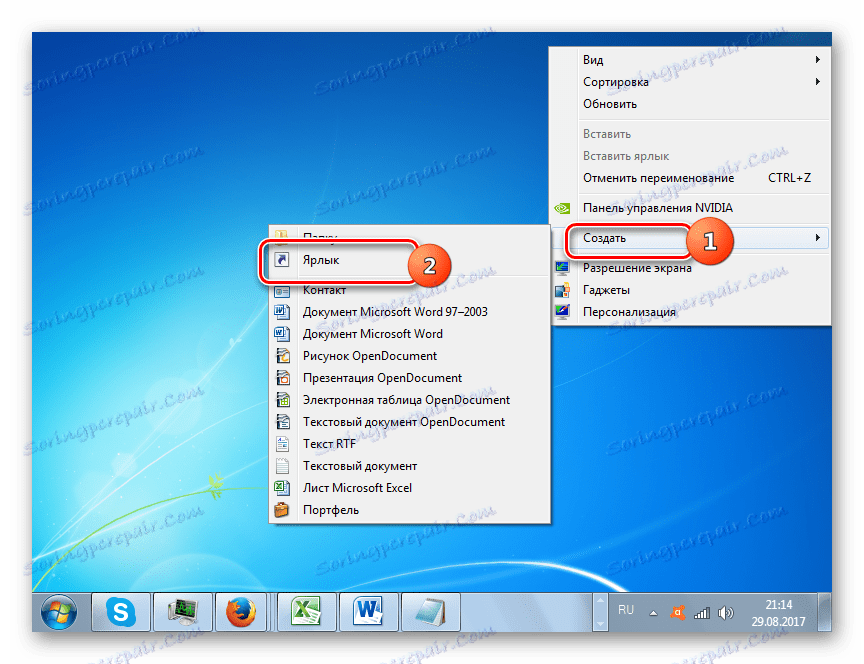This screenshot has height=664, width=864.
Task: Expand the Вид submenu arrow
Action: (x=818, y=60)
